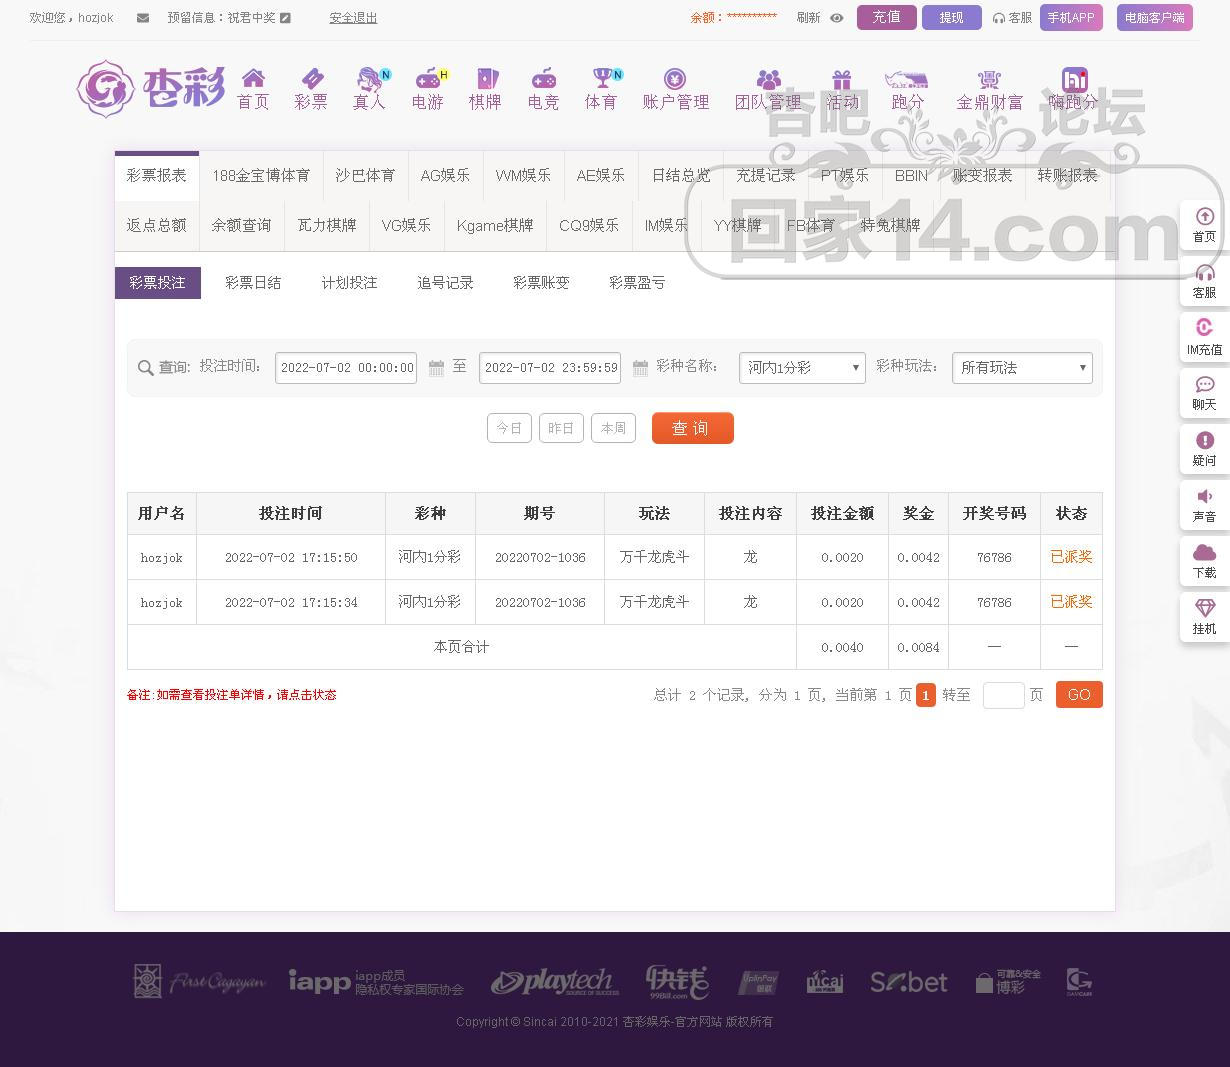This screenshot has width=1230, height=1067.
Task: Open the 电游 game controller icon
Action: pos(429,78)
